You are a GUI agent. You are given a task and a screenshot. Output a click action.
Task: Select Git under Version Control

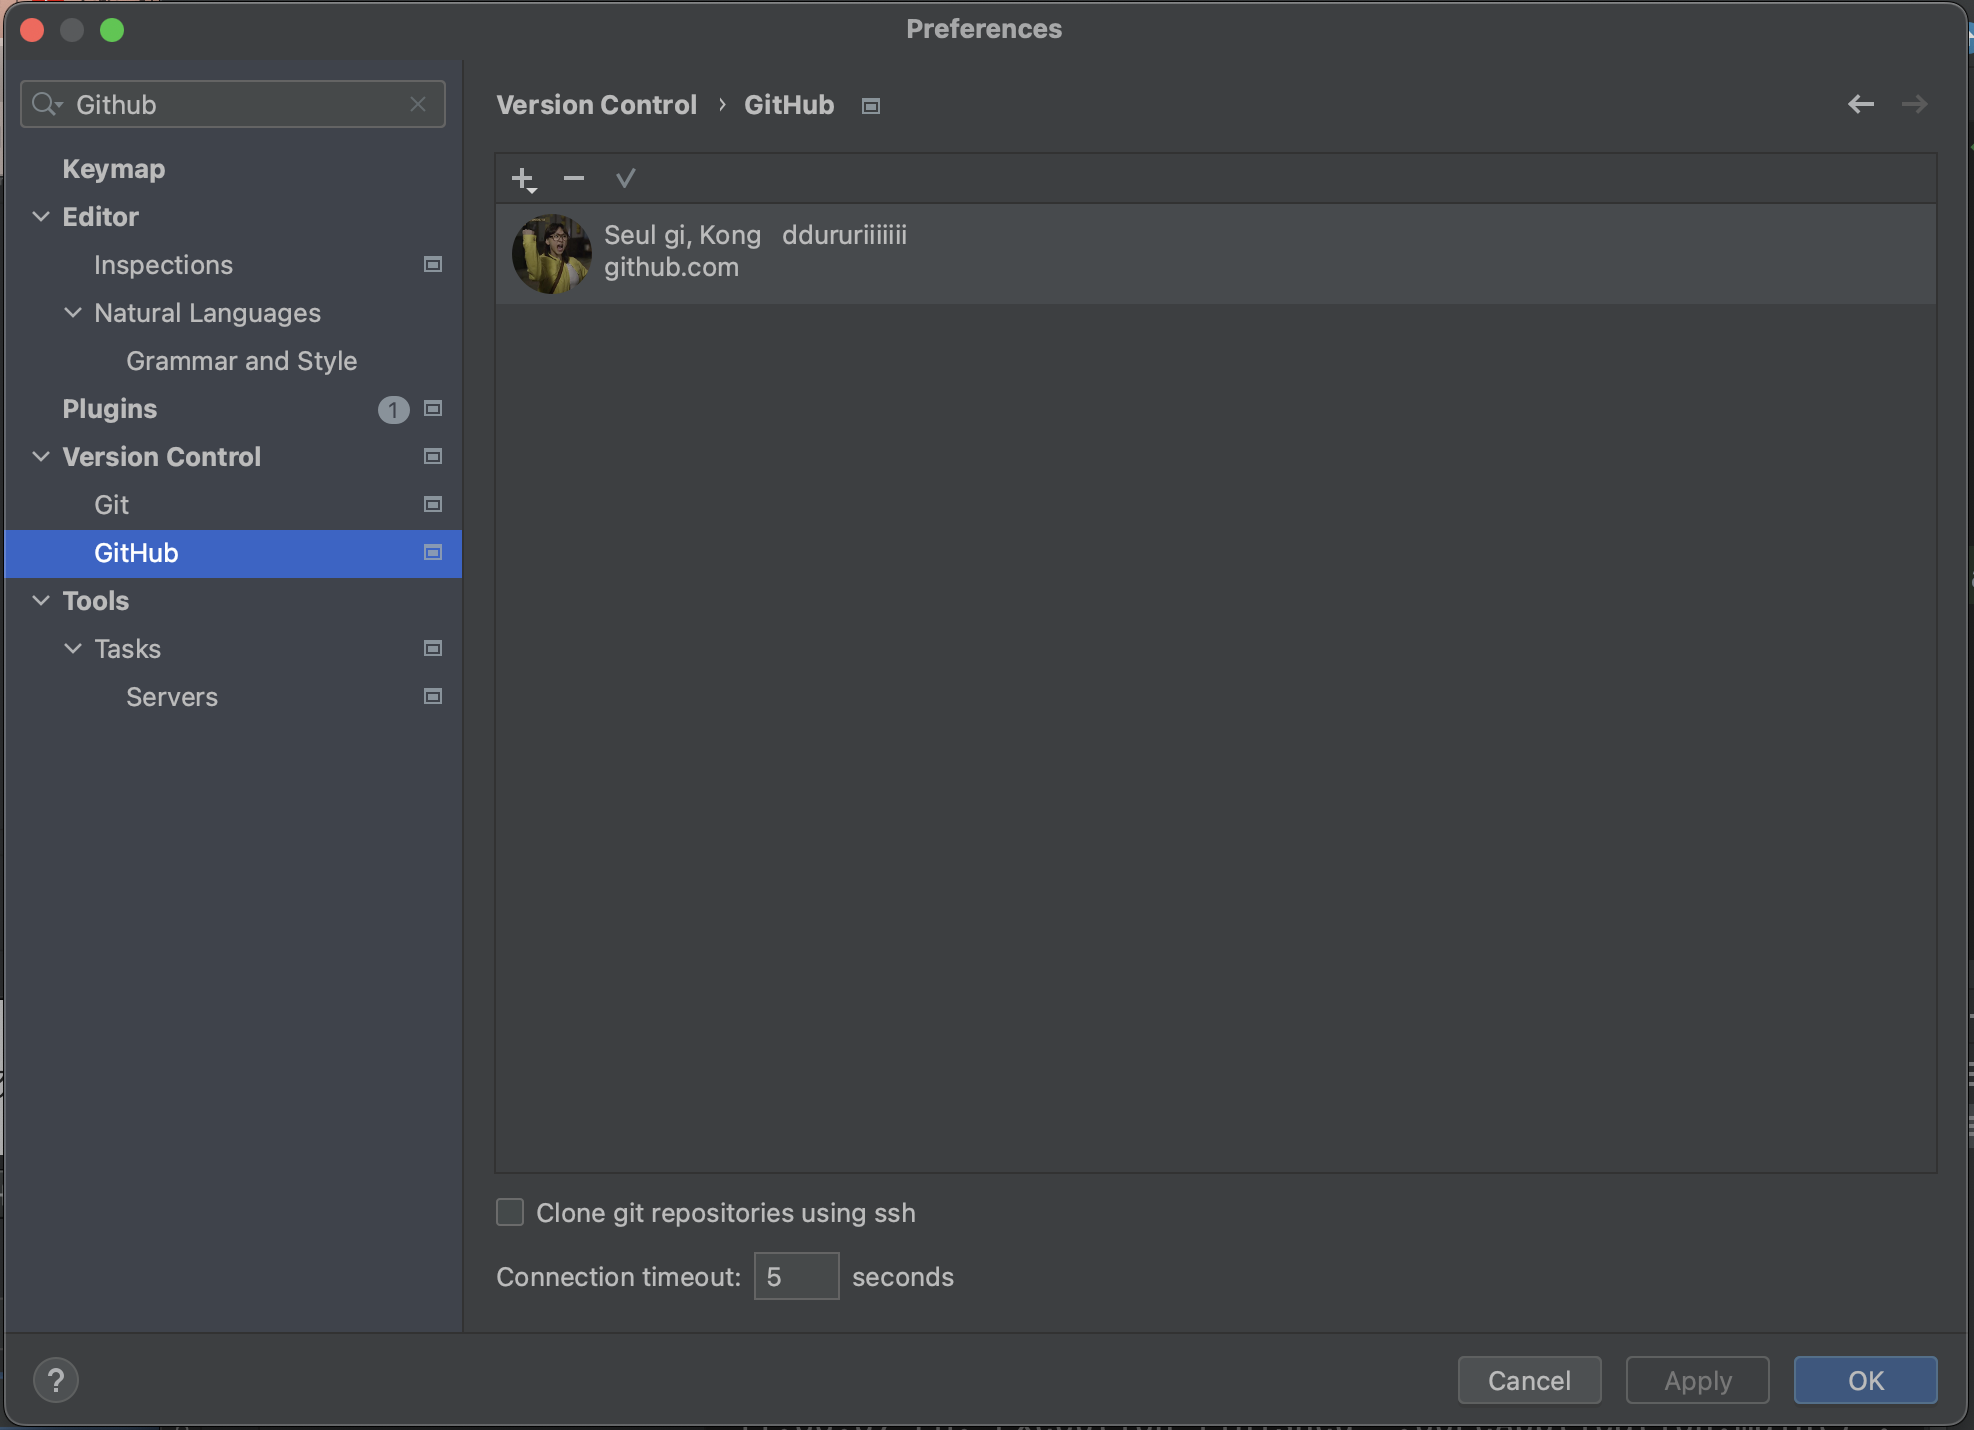click(x=111, y=505)
